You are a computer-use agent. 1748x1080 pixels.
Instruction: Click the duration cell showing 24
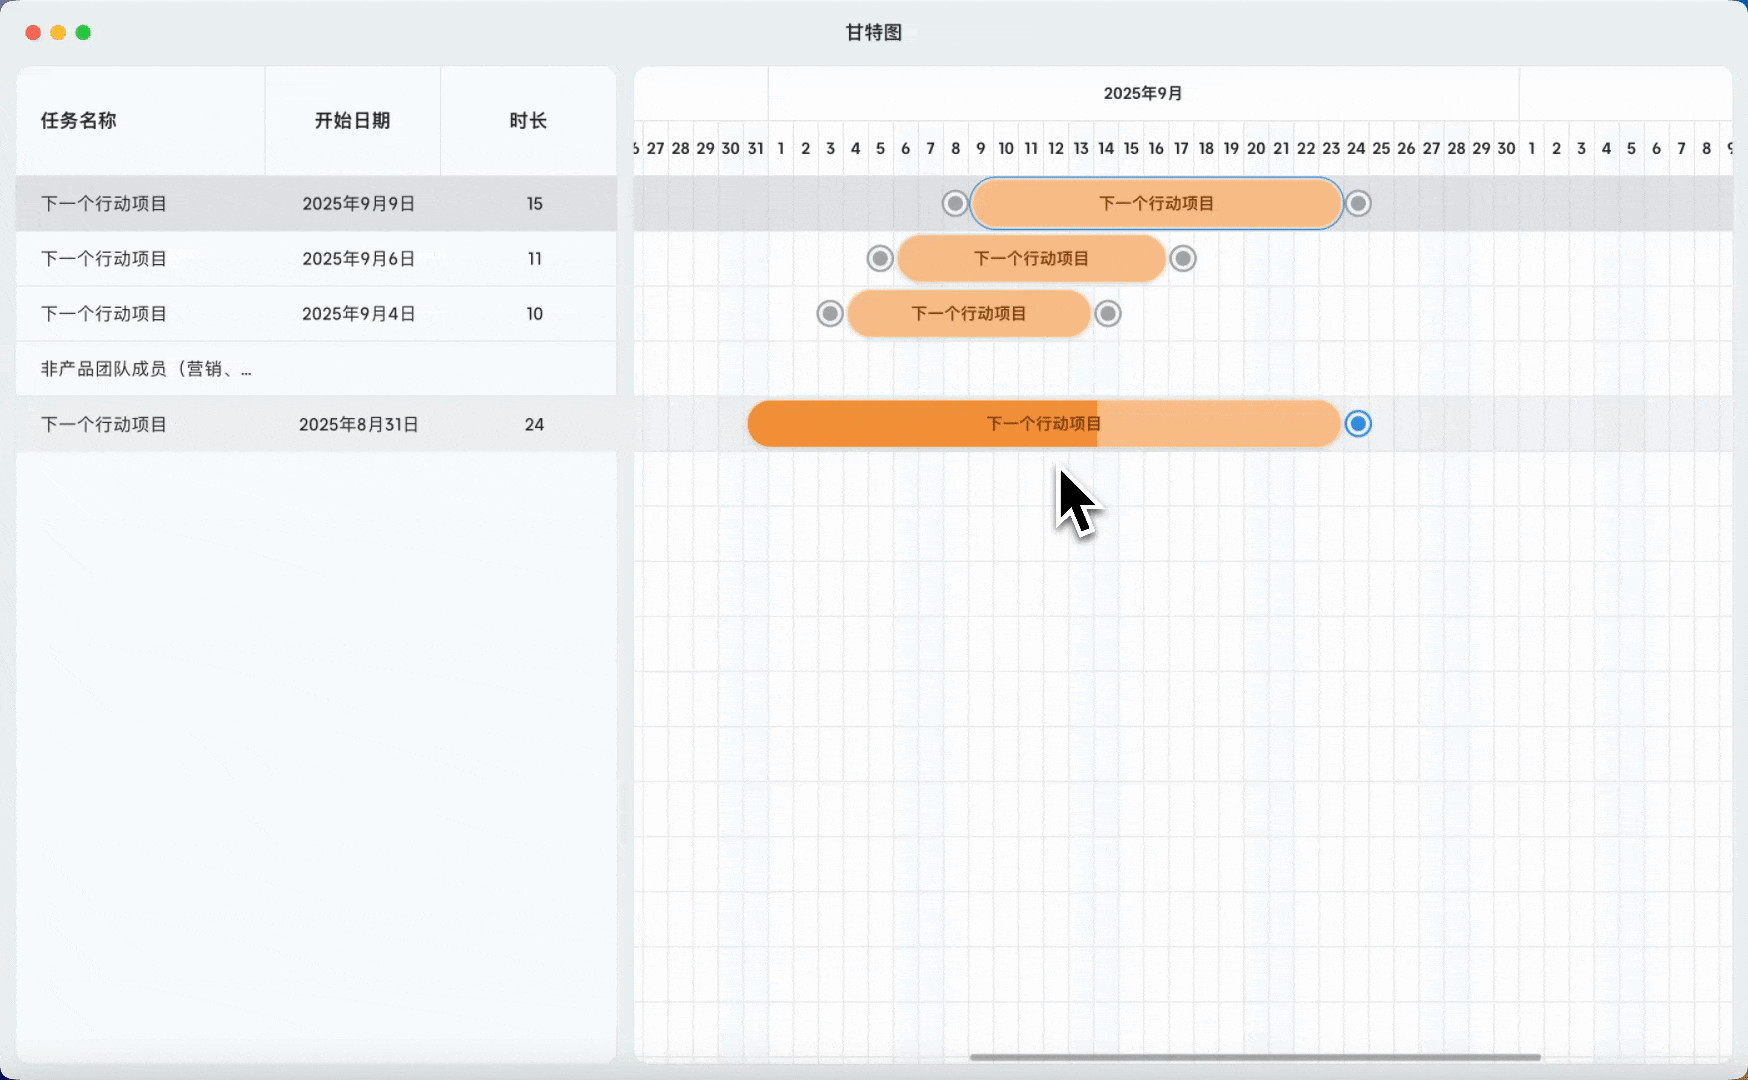(534, 425)
